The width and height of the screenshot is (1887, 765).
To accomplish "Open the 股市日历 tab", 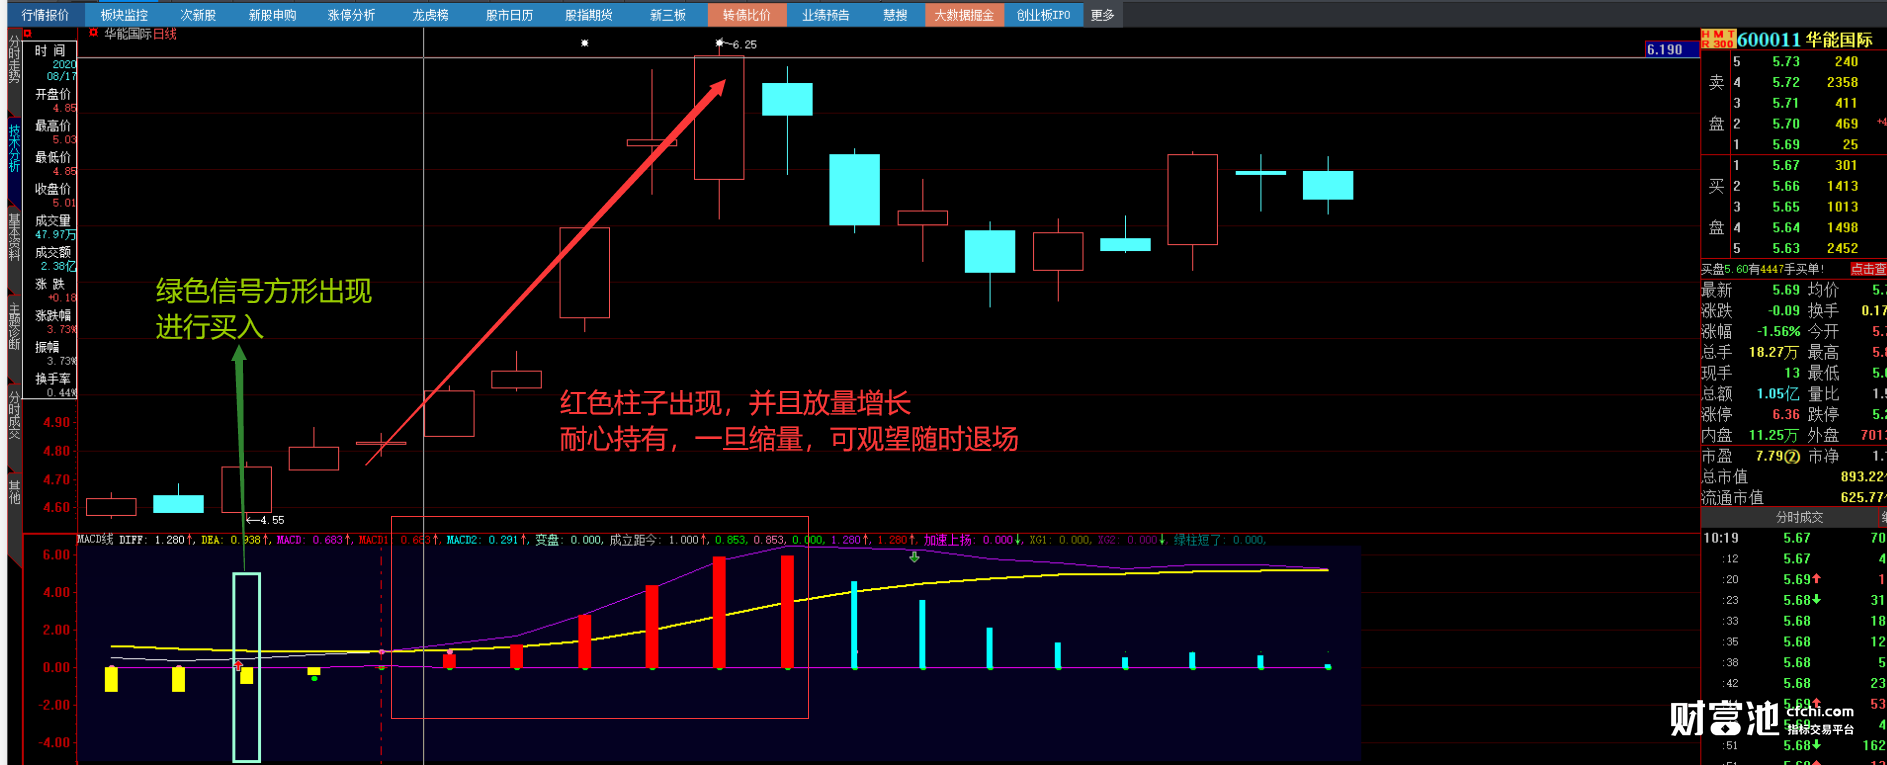I will coord(509,15).
